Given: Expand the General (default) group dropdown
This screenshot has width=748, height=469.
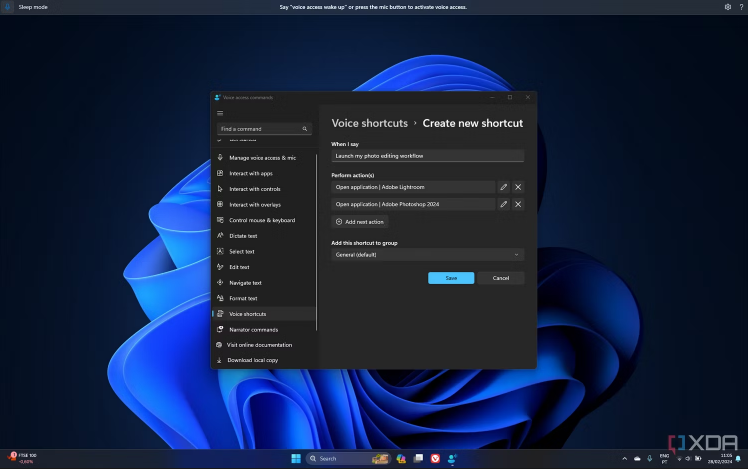Looking at the screenshot, I should [x=427, y=255].
